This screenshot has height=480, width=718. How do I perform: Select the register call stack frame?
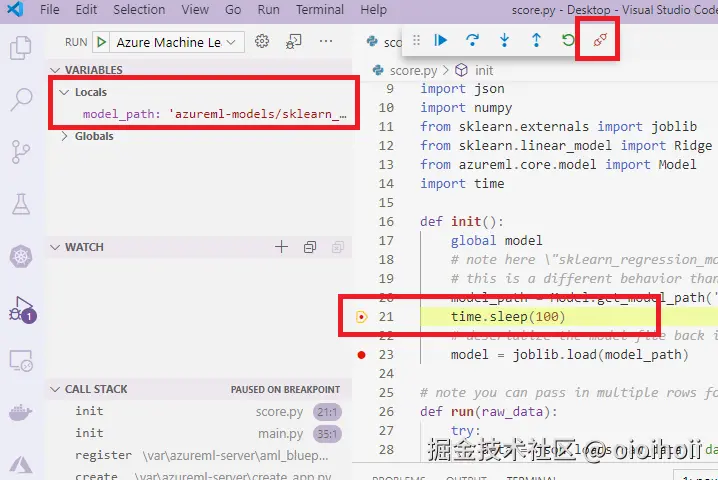[200, 455]
